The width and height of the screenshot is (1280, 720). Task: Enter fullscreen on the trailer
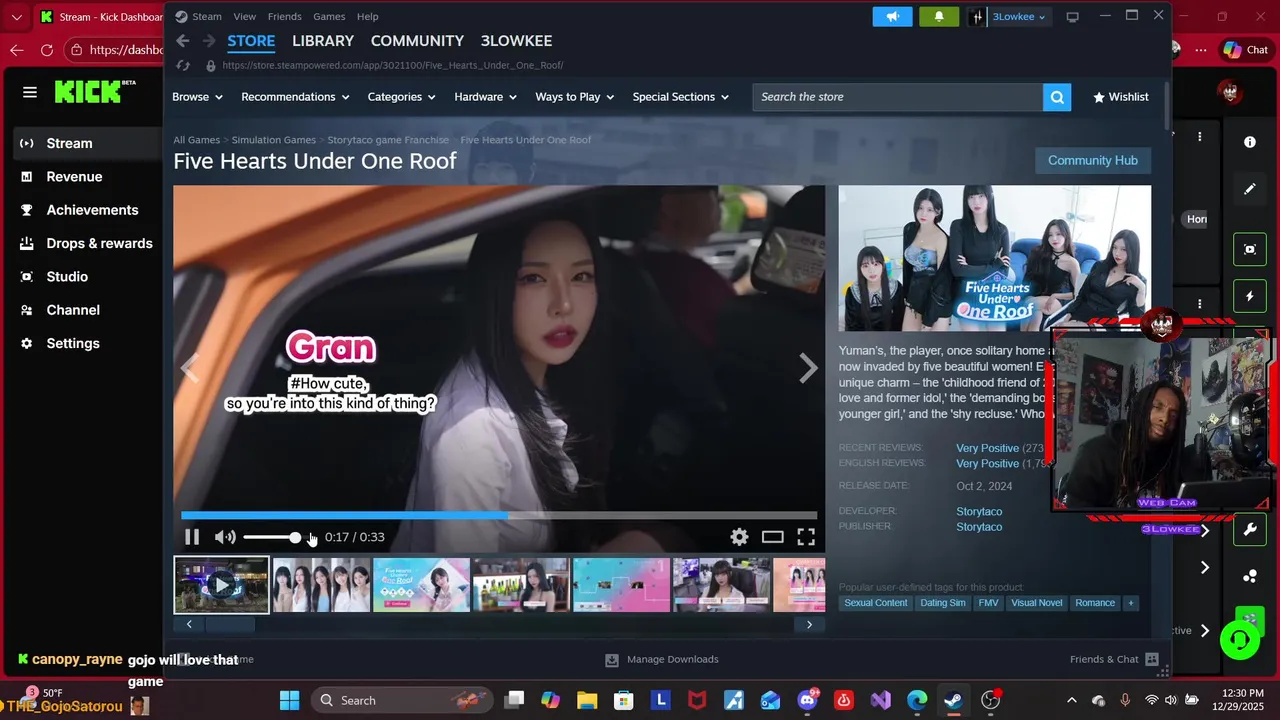tap(806, 537)
